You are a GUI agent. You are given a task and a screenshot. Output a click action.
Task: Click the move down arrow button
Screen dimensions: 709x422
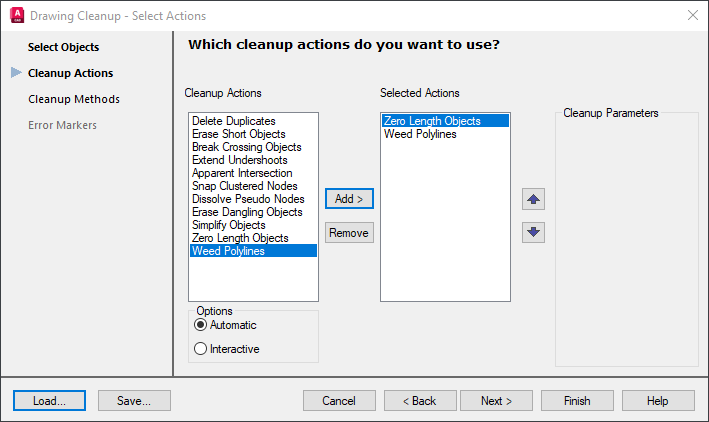(533, 232)
